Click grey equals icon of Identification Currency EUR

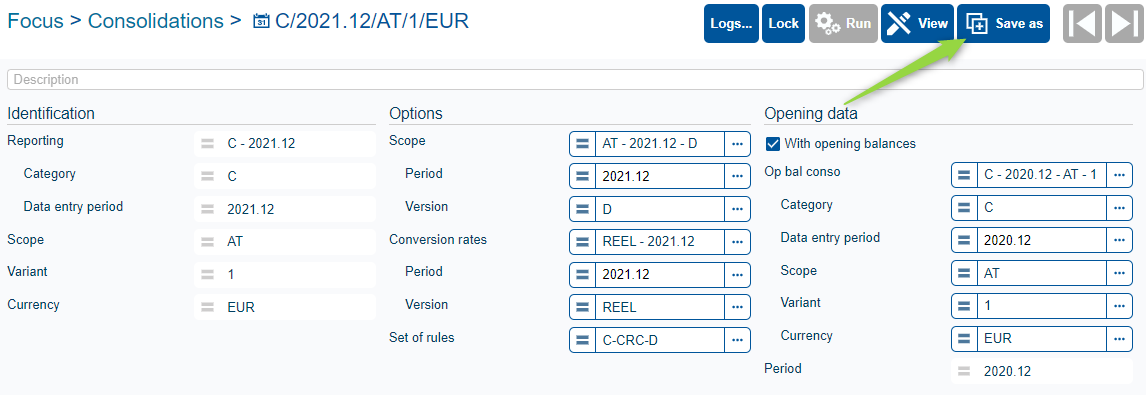(208, 307)
